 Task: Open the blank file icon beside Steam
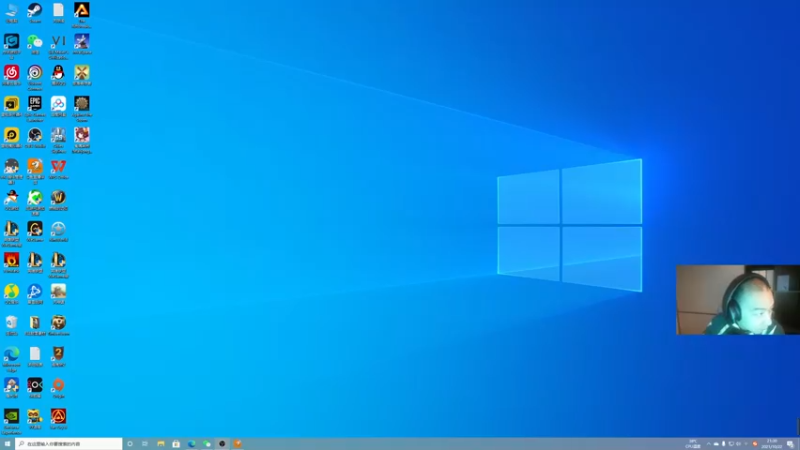pos(58,12)
